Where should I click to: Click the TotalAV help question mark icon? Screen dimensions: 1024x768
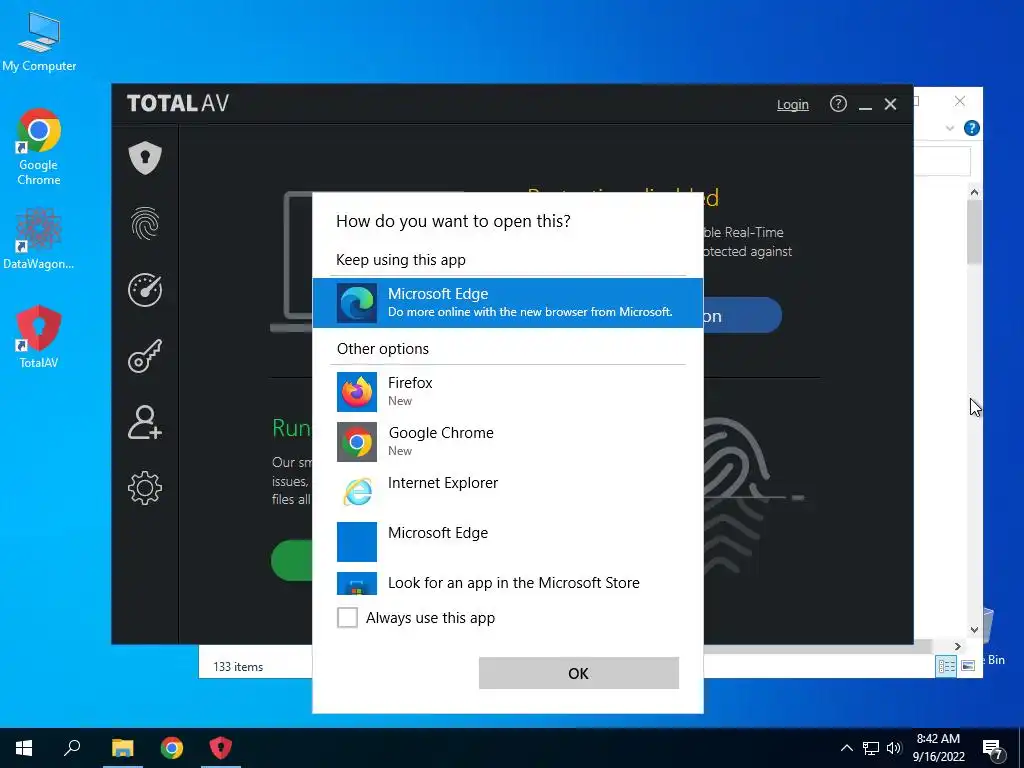[838, 104]
